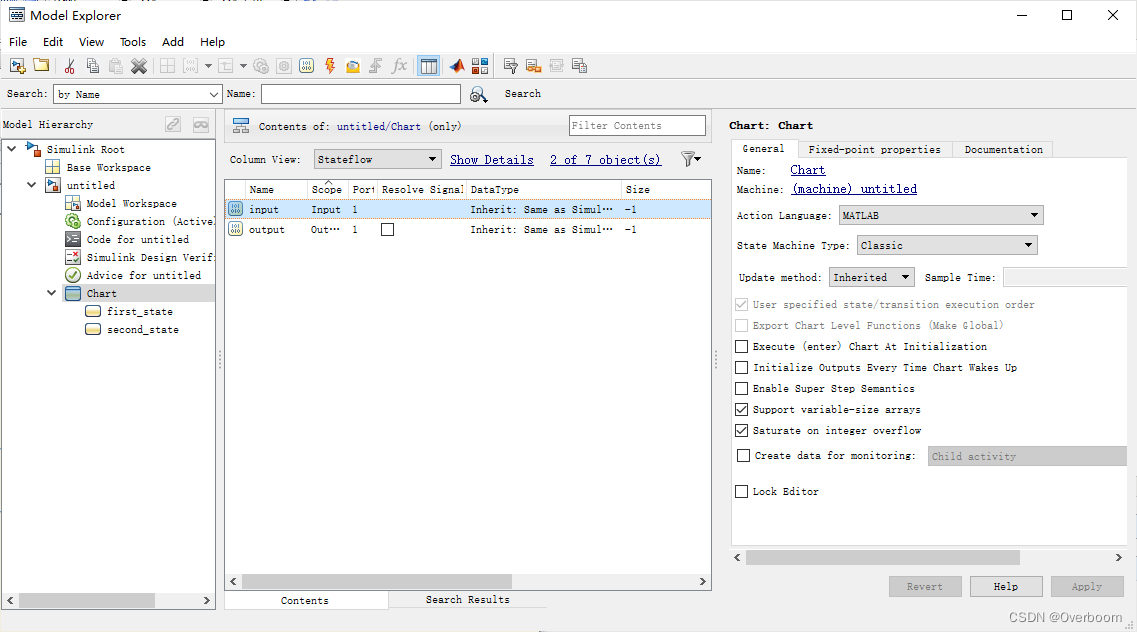Click the input row data icon

coord(236,209)
